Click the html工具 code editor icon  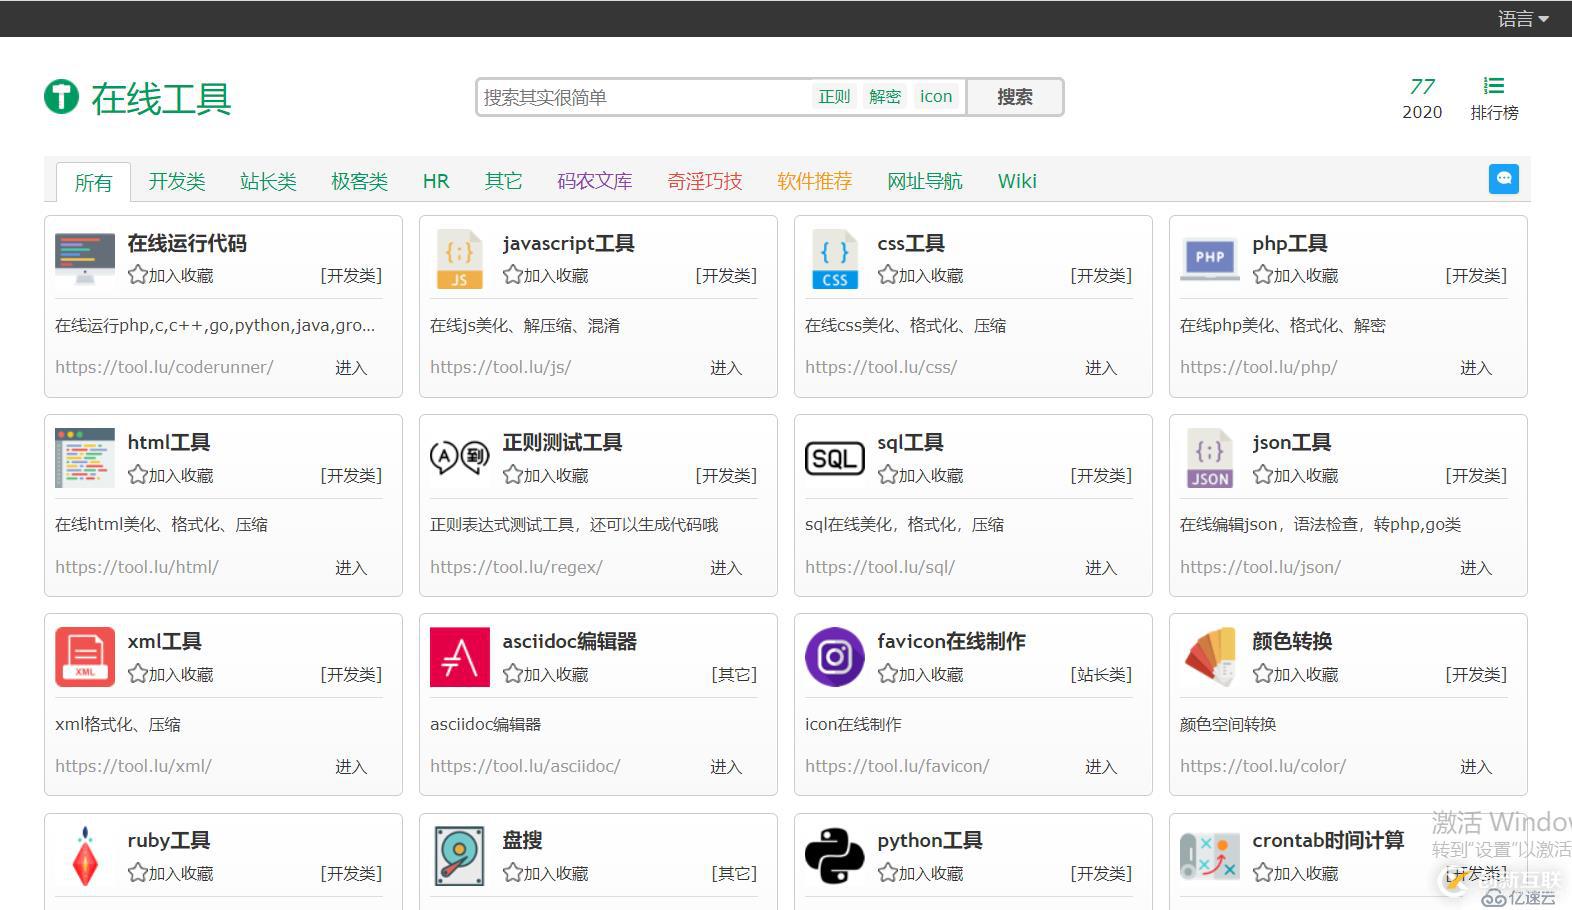point(85,458)
